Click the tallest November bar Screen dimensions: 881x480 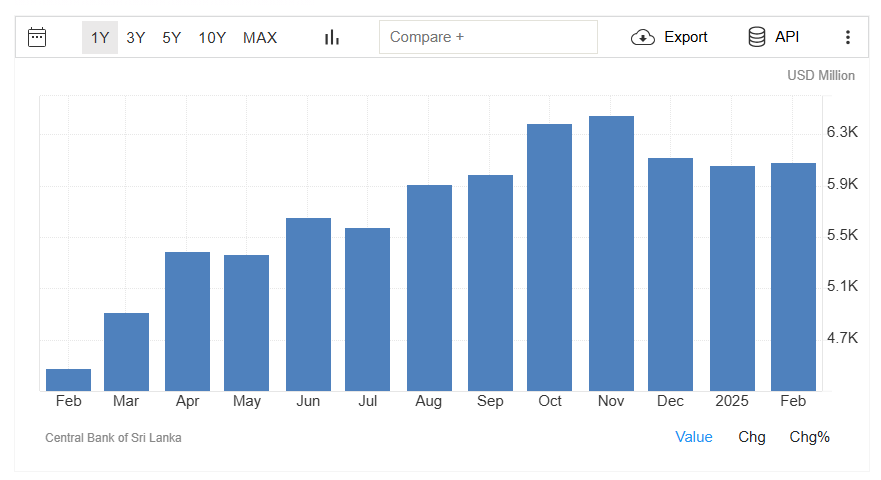(611, 253)
